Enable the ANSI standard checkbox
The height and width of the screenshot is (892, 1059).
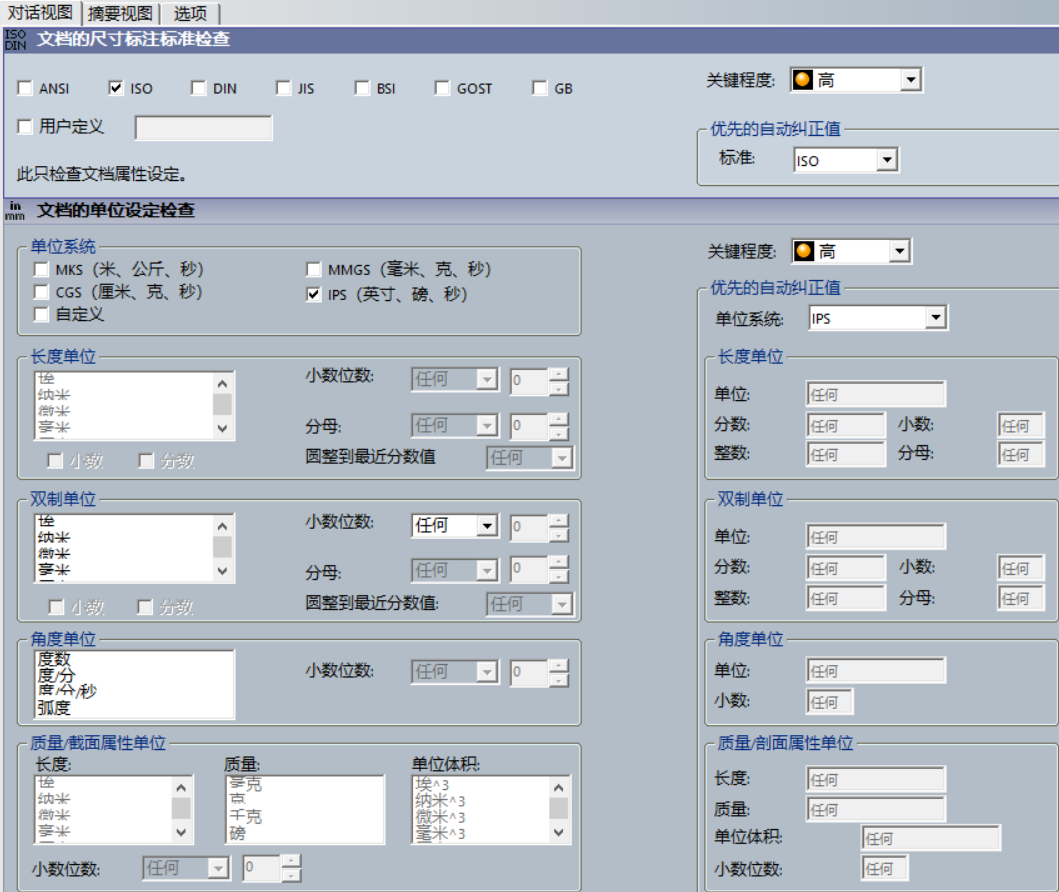click(x=23, y=89)
